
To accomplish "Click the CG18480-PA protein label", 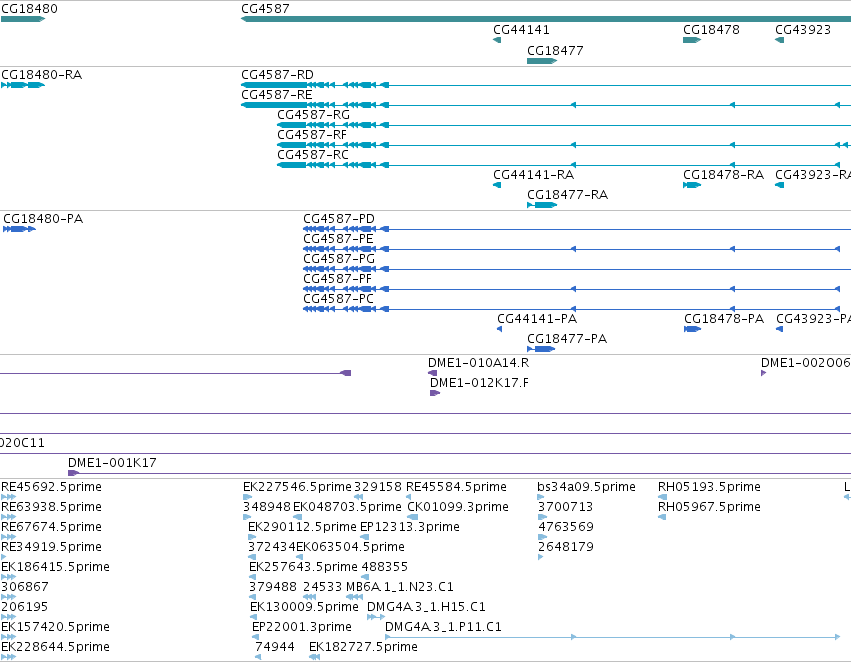I will tap(43, 219).
